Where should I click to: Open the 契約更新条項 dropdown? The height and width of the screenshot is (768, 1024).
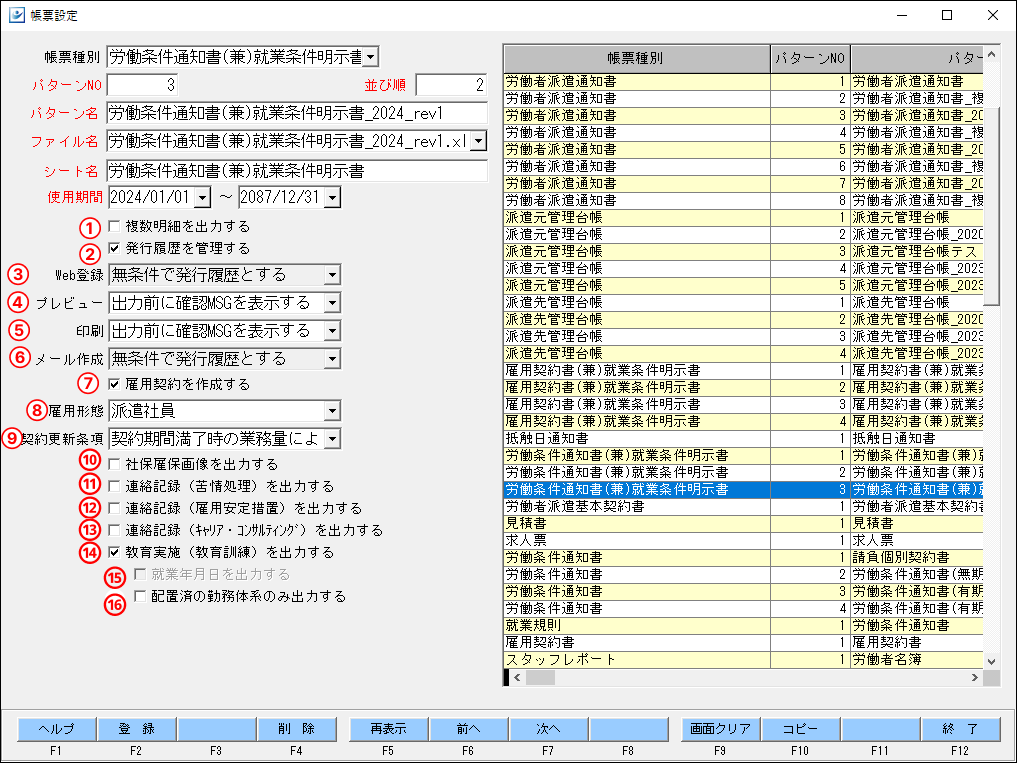332,438
